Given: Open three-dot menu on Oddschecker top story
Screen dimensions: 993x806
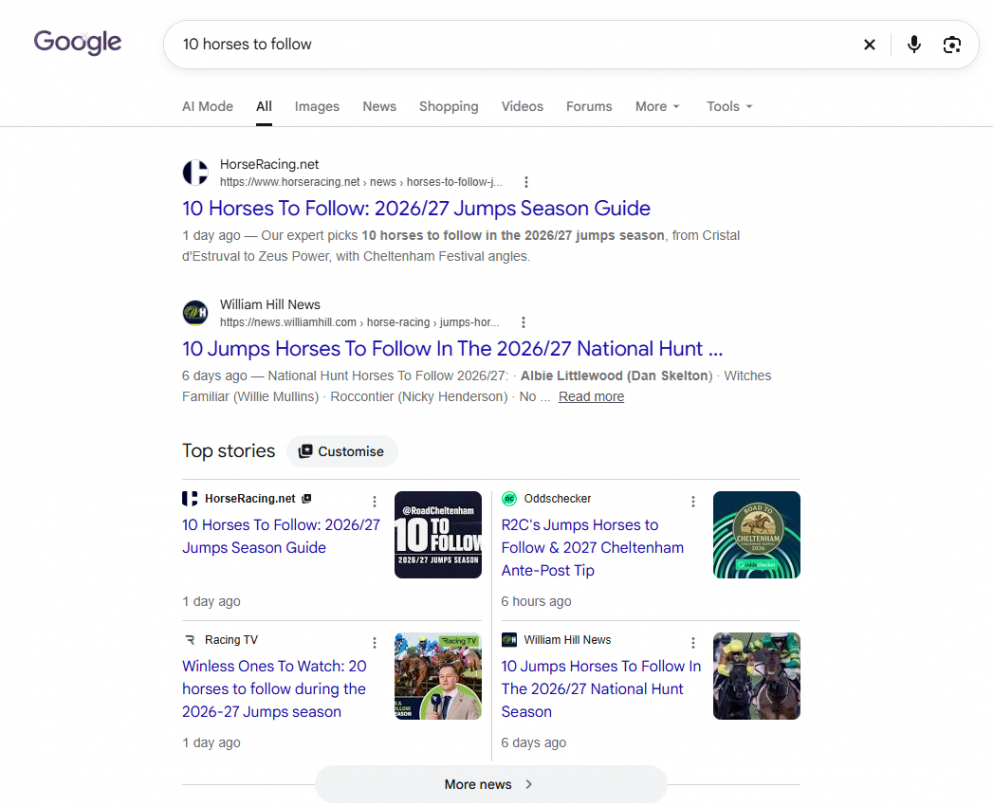Looking at the screenshot, I should [x=693, y=501].
